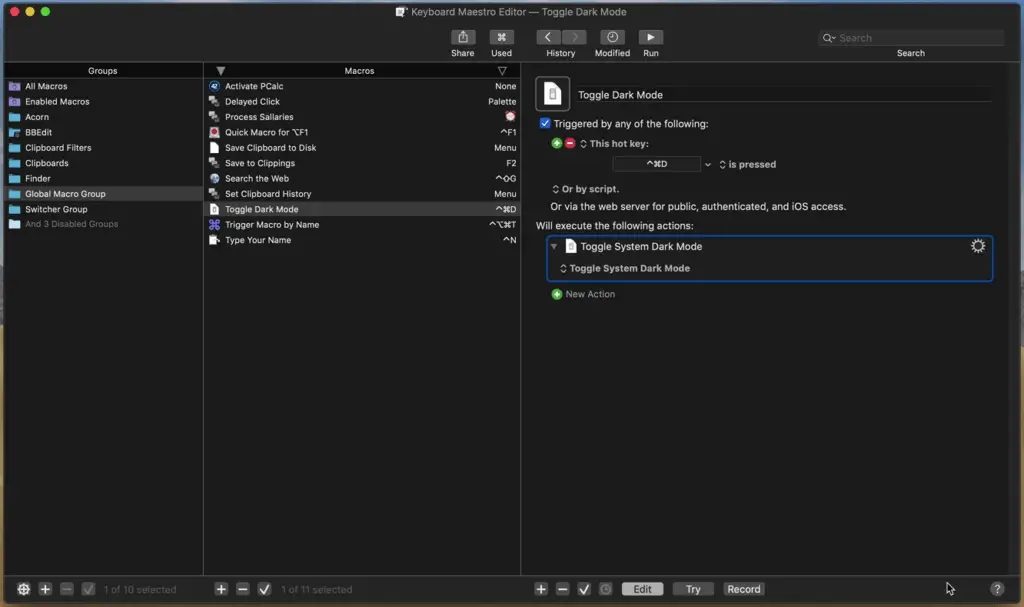The width and height of the screenshot is (1024, 607).
Task: Click the green New Action plus icon
Action: [x=556, y=294]
